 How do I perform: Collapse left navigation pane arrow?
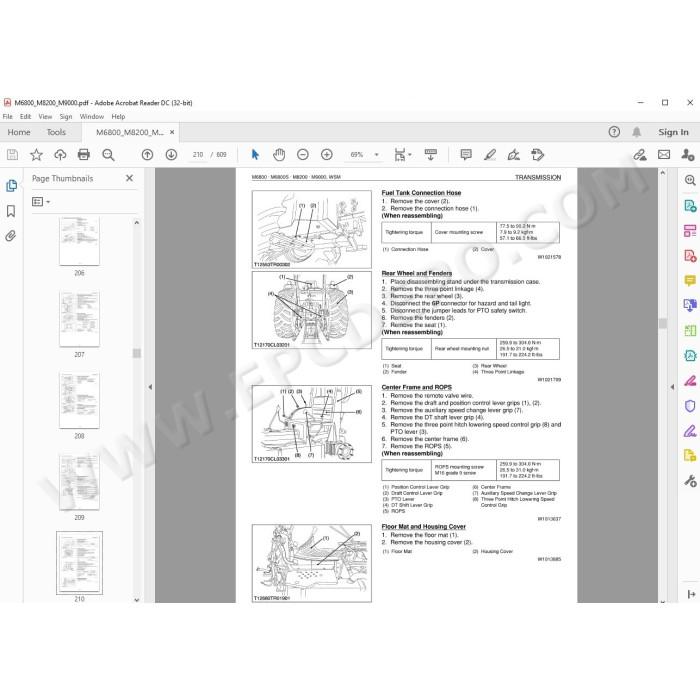150,387
